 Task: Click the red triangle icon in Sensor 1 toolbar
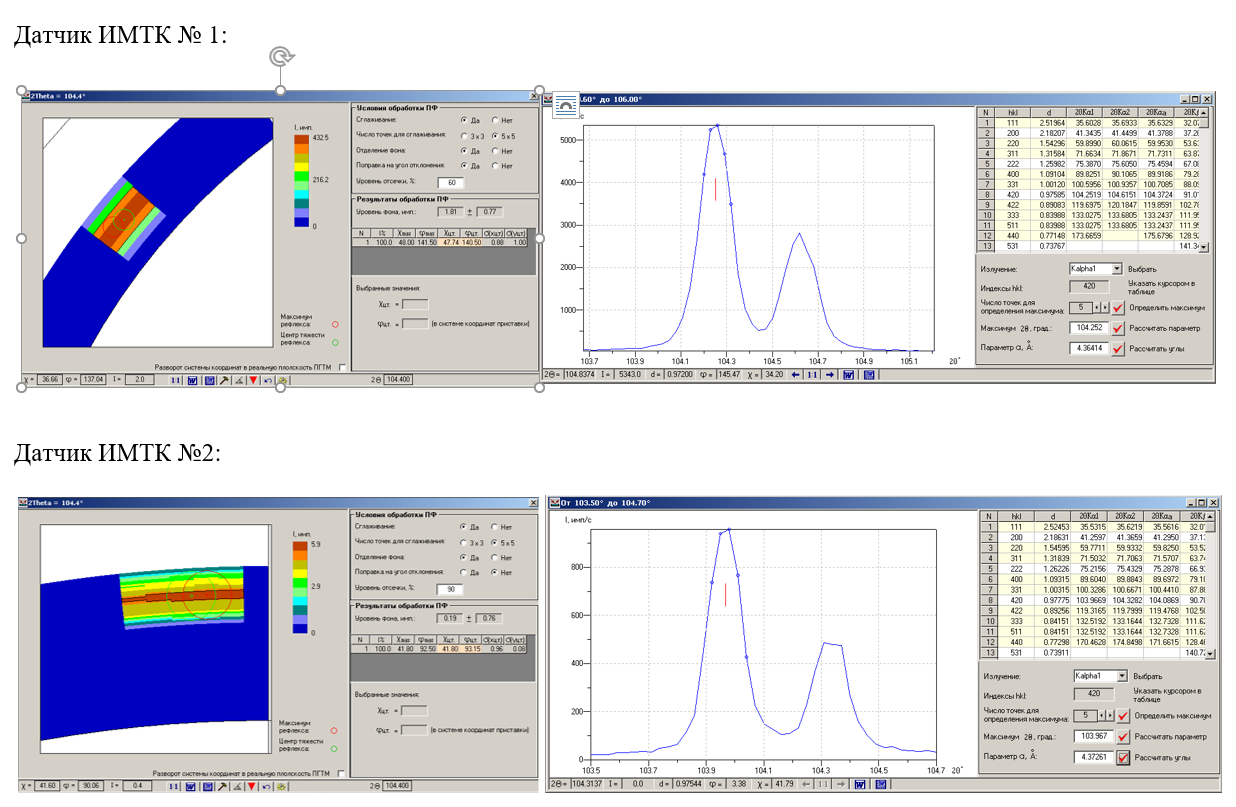[254, 380]
